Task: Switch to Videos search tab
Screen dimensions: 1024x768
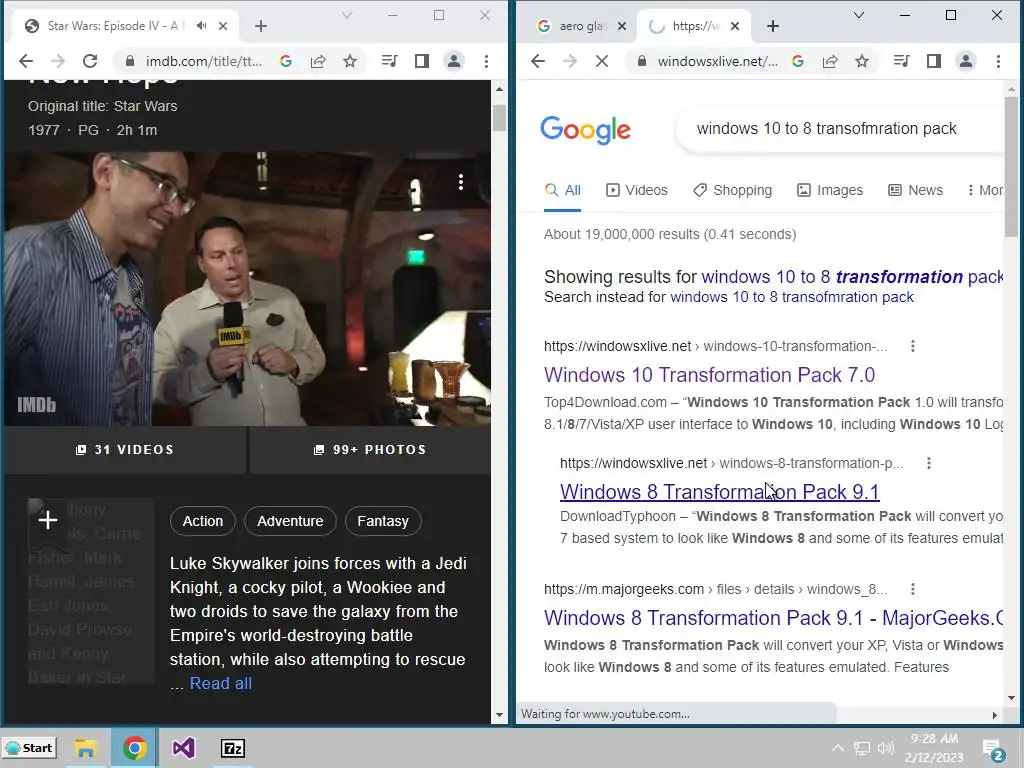Action: coord(637,191)
